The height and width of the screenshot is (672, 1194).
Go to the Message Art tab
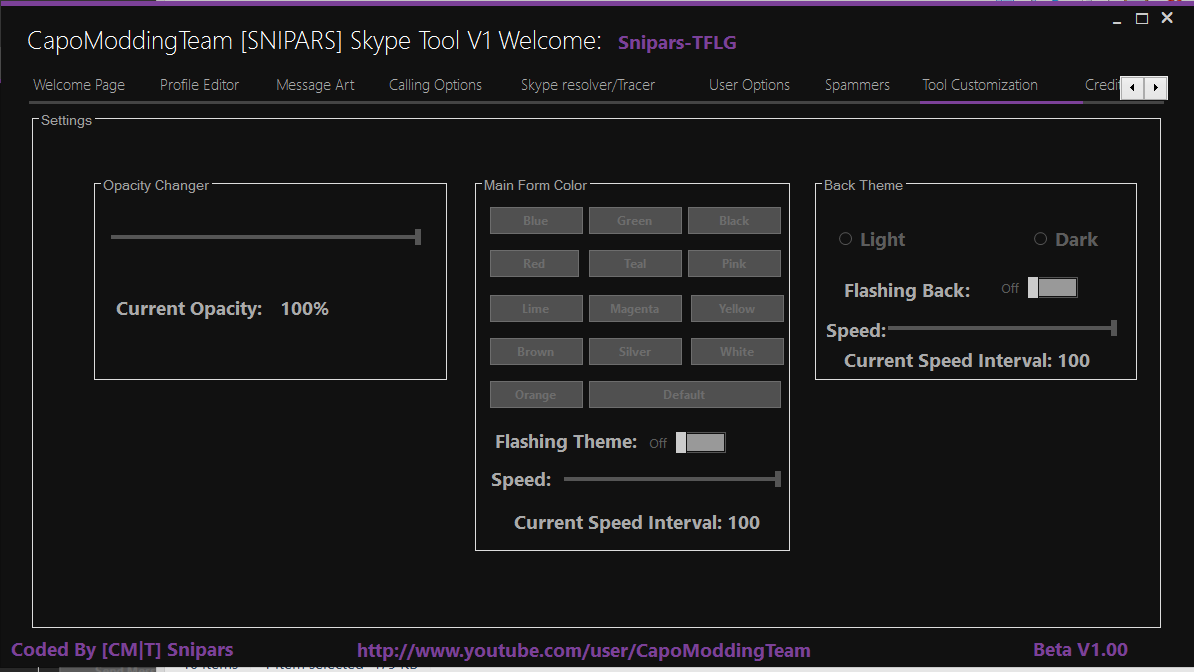[315, 85]
